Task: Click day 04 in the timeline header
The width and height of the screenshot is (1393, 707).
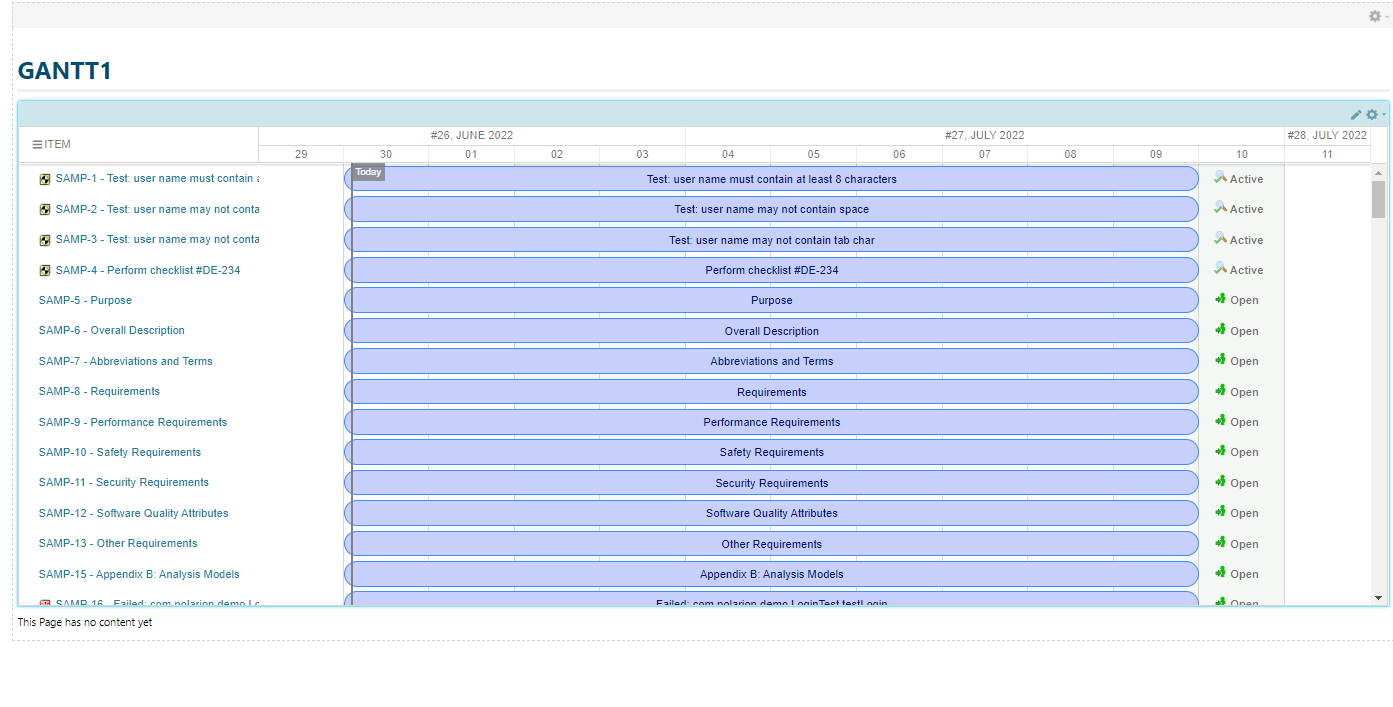Action: tap(728, 154)
